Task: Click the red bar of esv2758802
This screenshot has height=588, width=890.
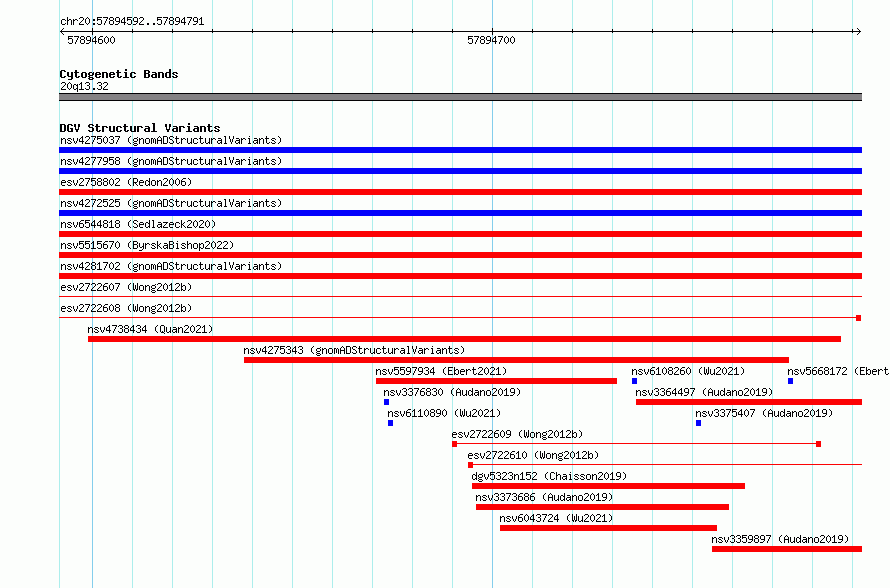Action: pos(460,192)
